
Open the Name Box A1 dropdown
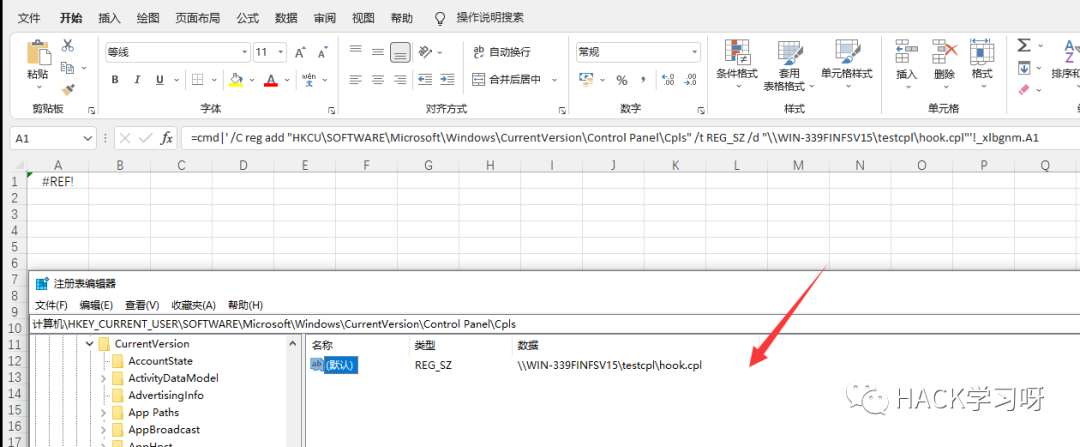[x=88, y=138]
